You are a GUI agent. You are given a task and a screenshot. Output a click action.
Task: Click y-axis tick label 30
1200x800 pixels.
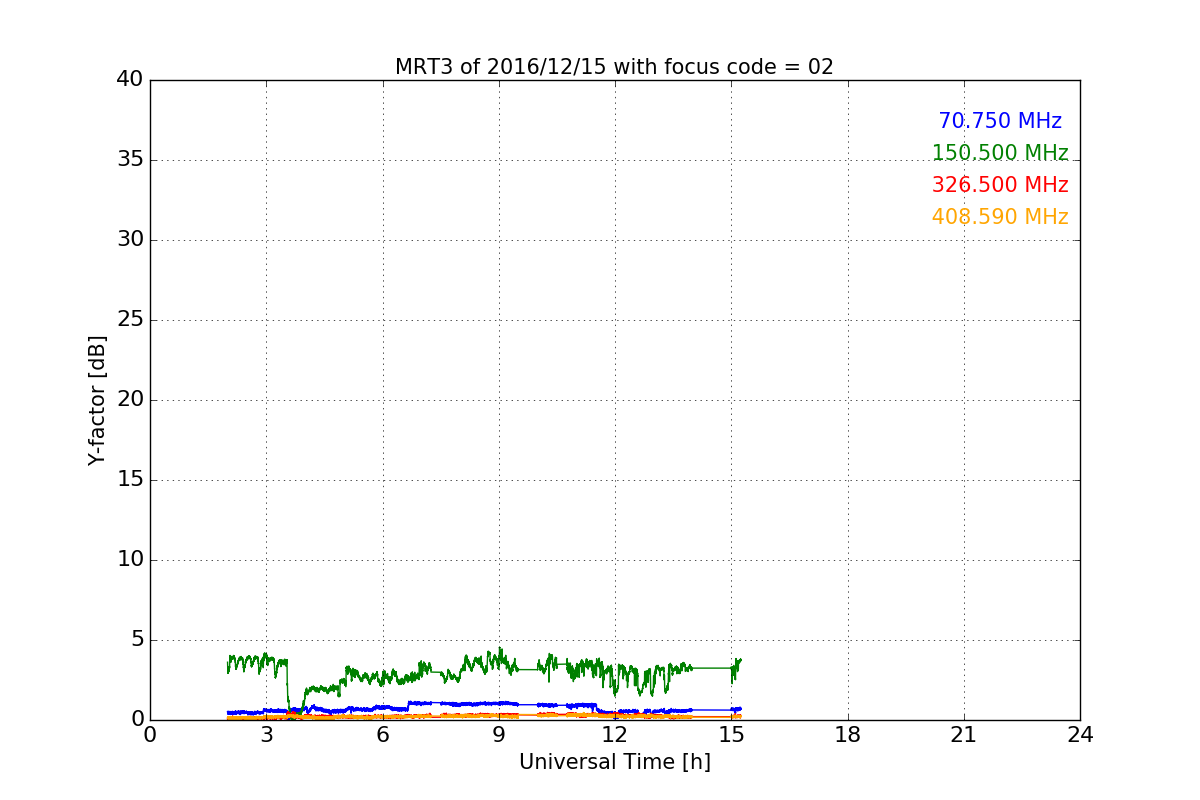[130, 240]
